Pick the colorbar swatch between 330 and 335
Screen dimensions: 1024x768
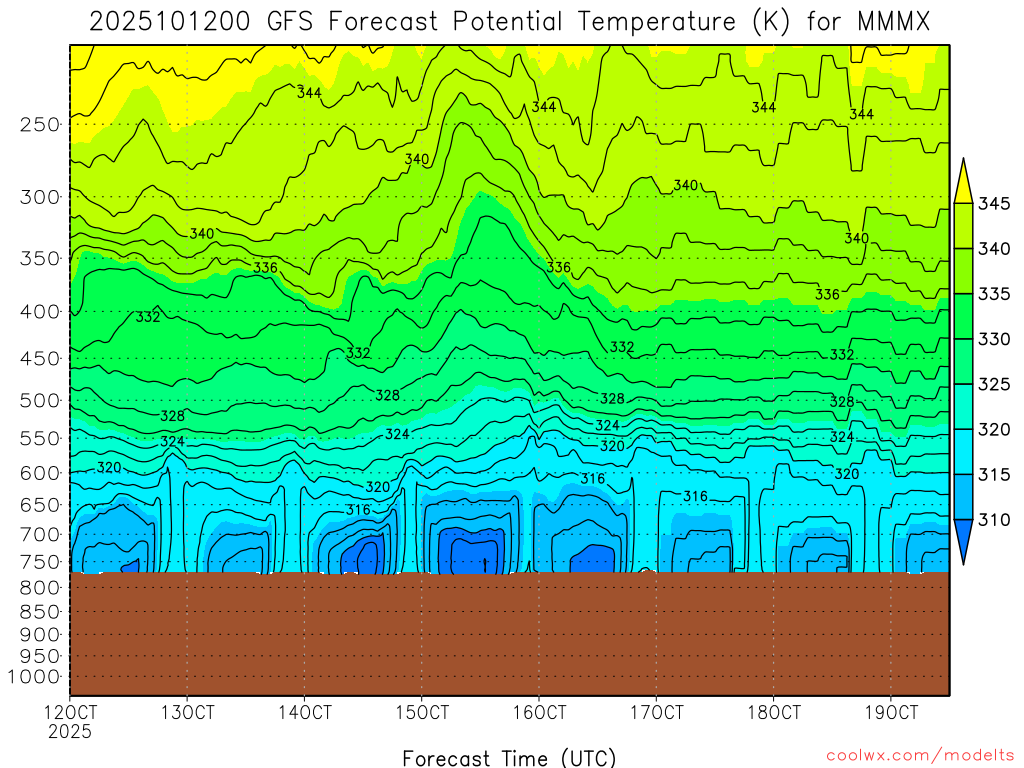pyautogui.click(x=963, y=316)
